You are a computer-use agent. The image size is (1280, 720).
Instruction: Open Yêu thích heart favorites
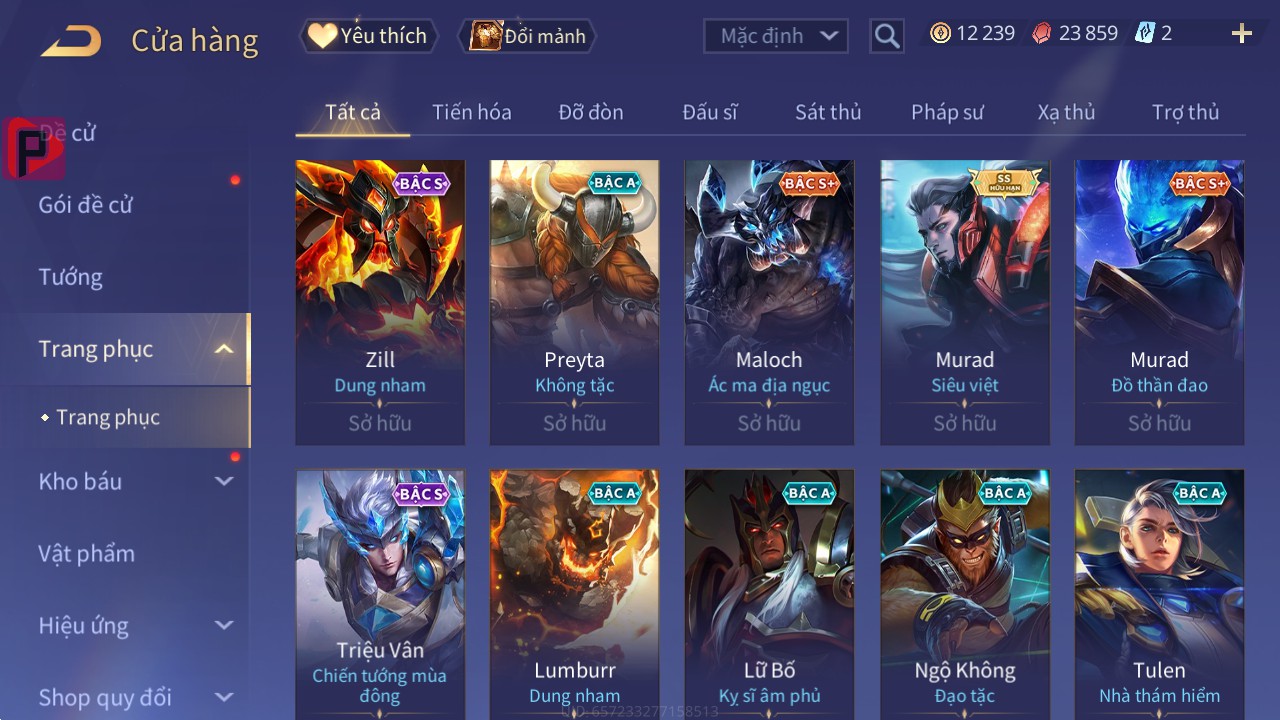368,36
